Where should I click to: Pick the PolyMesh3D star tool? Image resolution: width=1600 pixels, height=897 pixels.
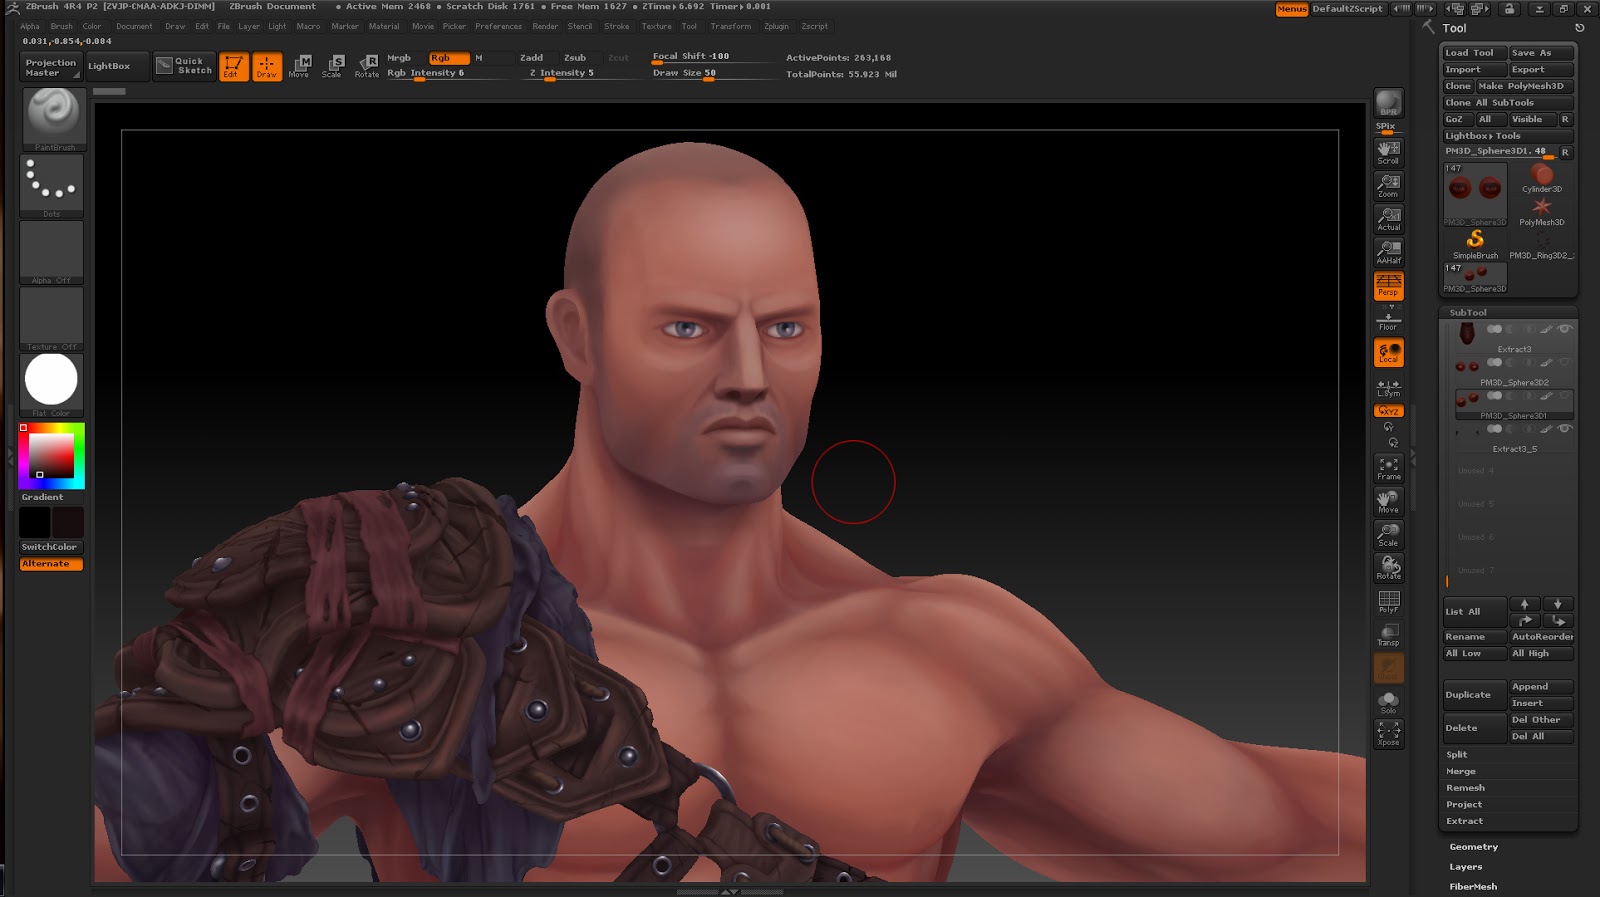[1541, 210]
